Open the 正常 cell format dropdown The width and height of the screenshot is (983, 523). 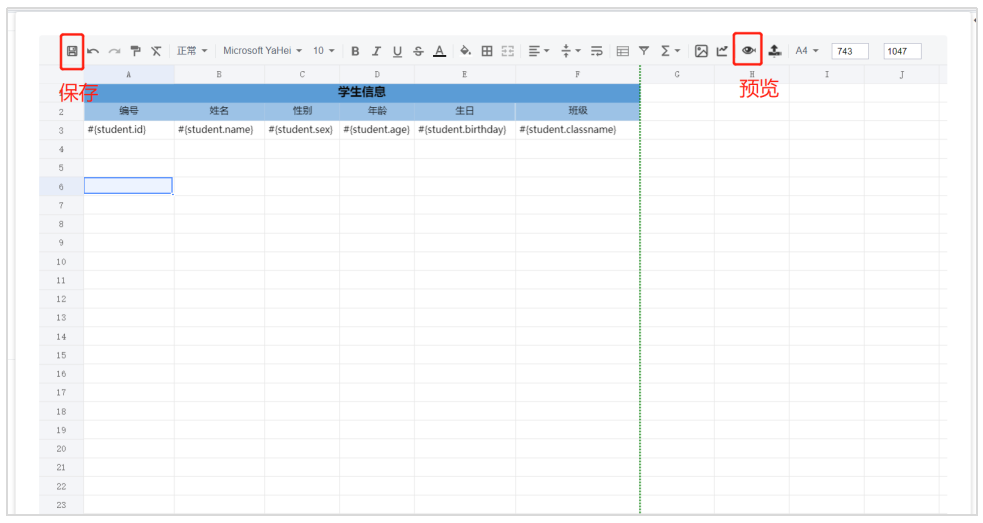pos(192,51)
